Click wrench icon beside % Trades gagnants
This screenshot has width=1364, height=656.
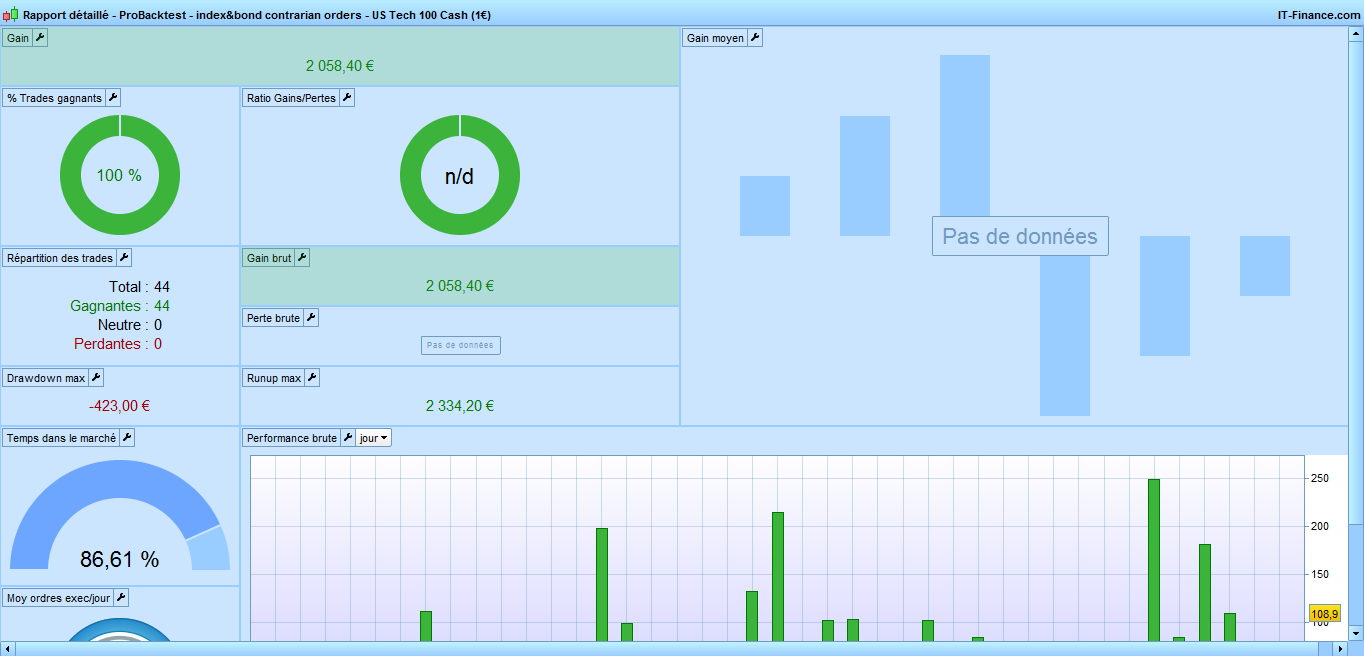pos(113,98)
